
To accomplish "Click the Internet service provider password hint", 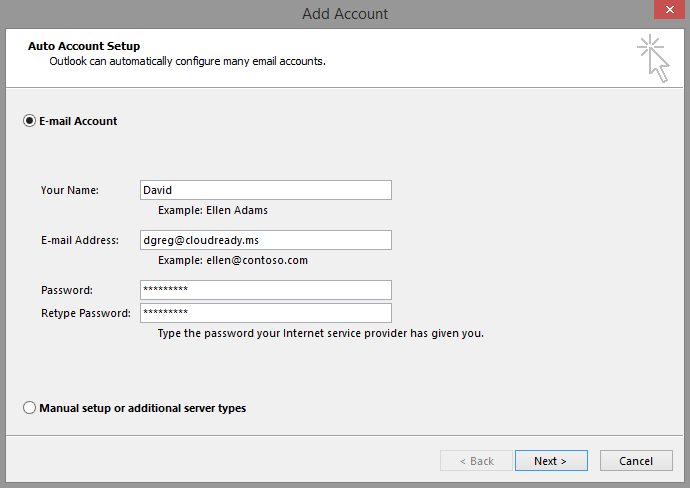I will [x=321, y=333].
